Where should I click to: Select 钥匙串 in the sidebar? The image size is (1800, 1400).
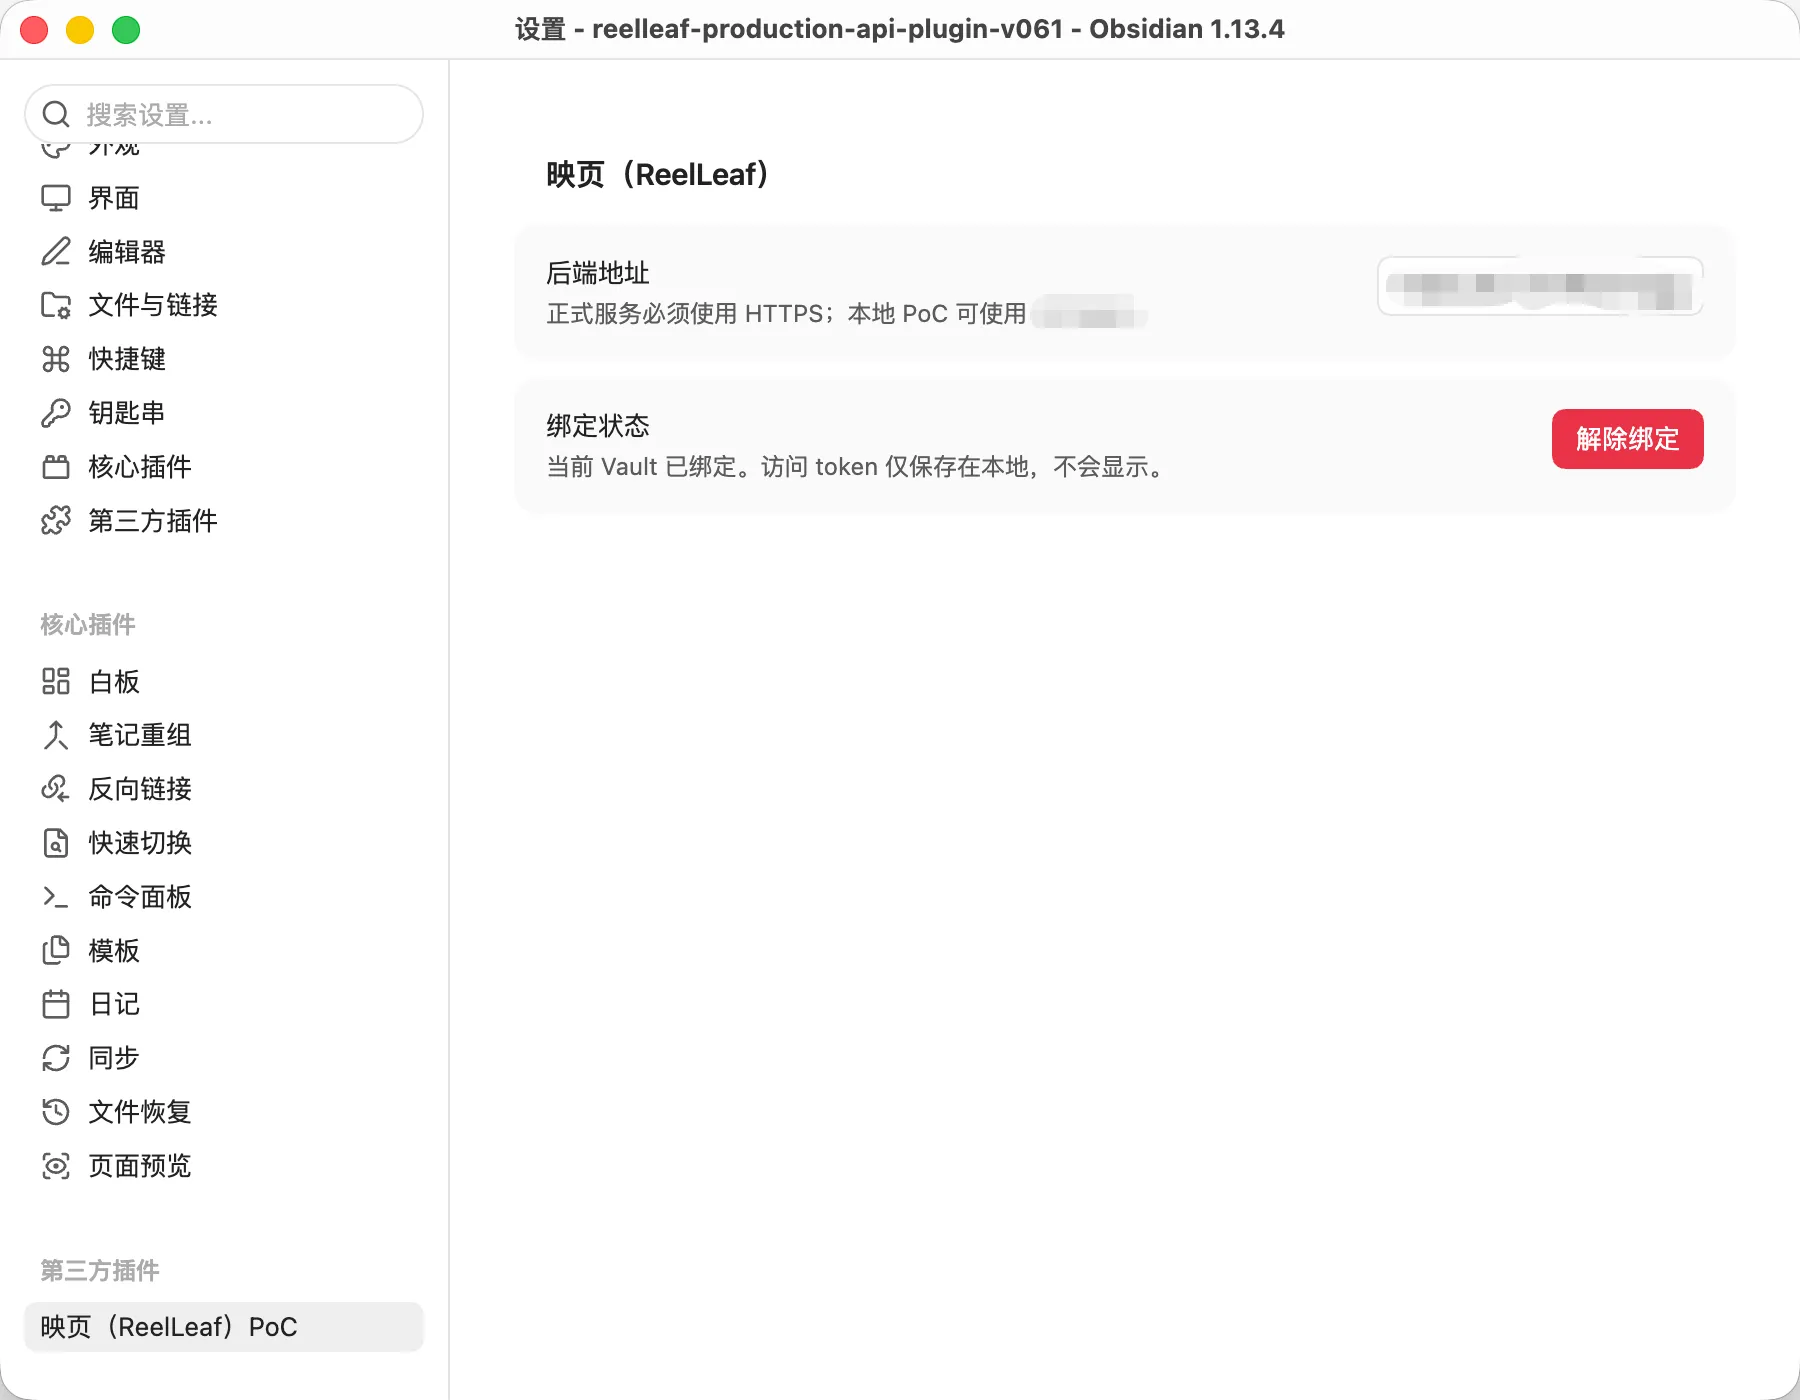224,413
